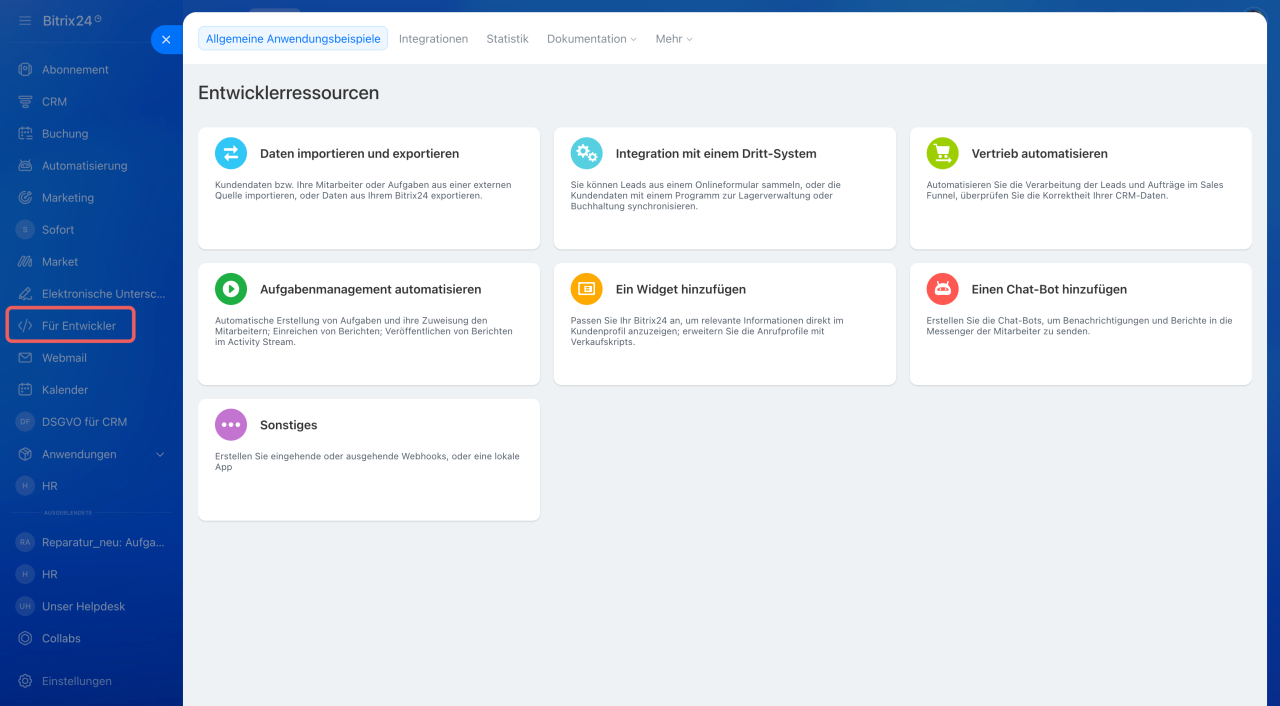Screen dimensions: 1280x706
Task: Open Webmail menu item
Action: [64, 358]
